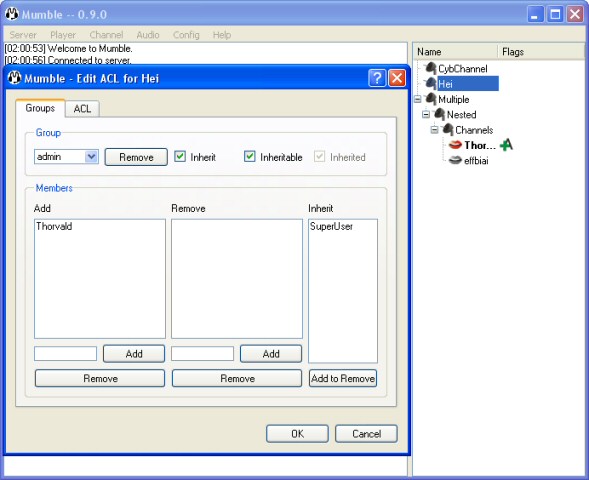The width and height of the screenshot is (589, 480).
Task: Focus the text field under Add list
Action: click(65, 353)
